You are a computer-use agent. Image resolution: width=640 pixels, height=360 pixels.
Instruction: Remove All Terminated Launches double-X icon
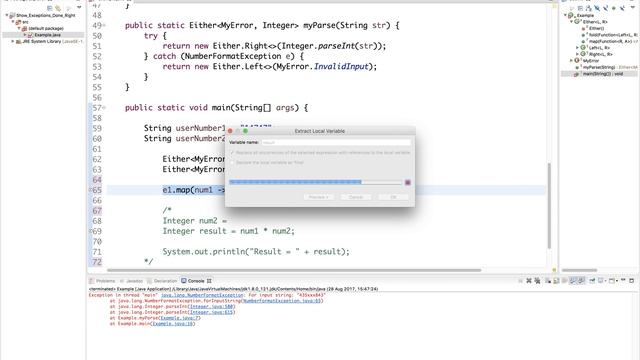tap(537, 281)
